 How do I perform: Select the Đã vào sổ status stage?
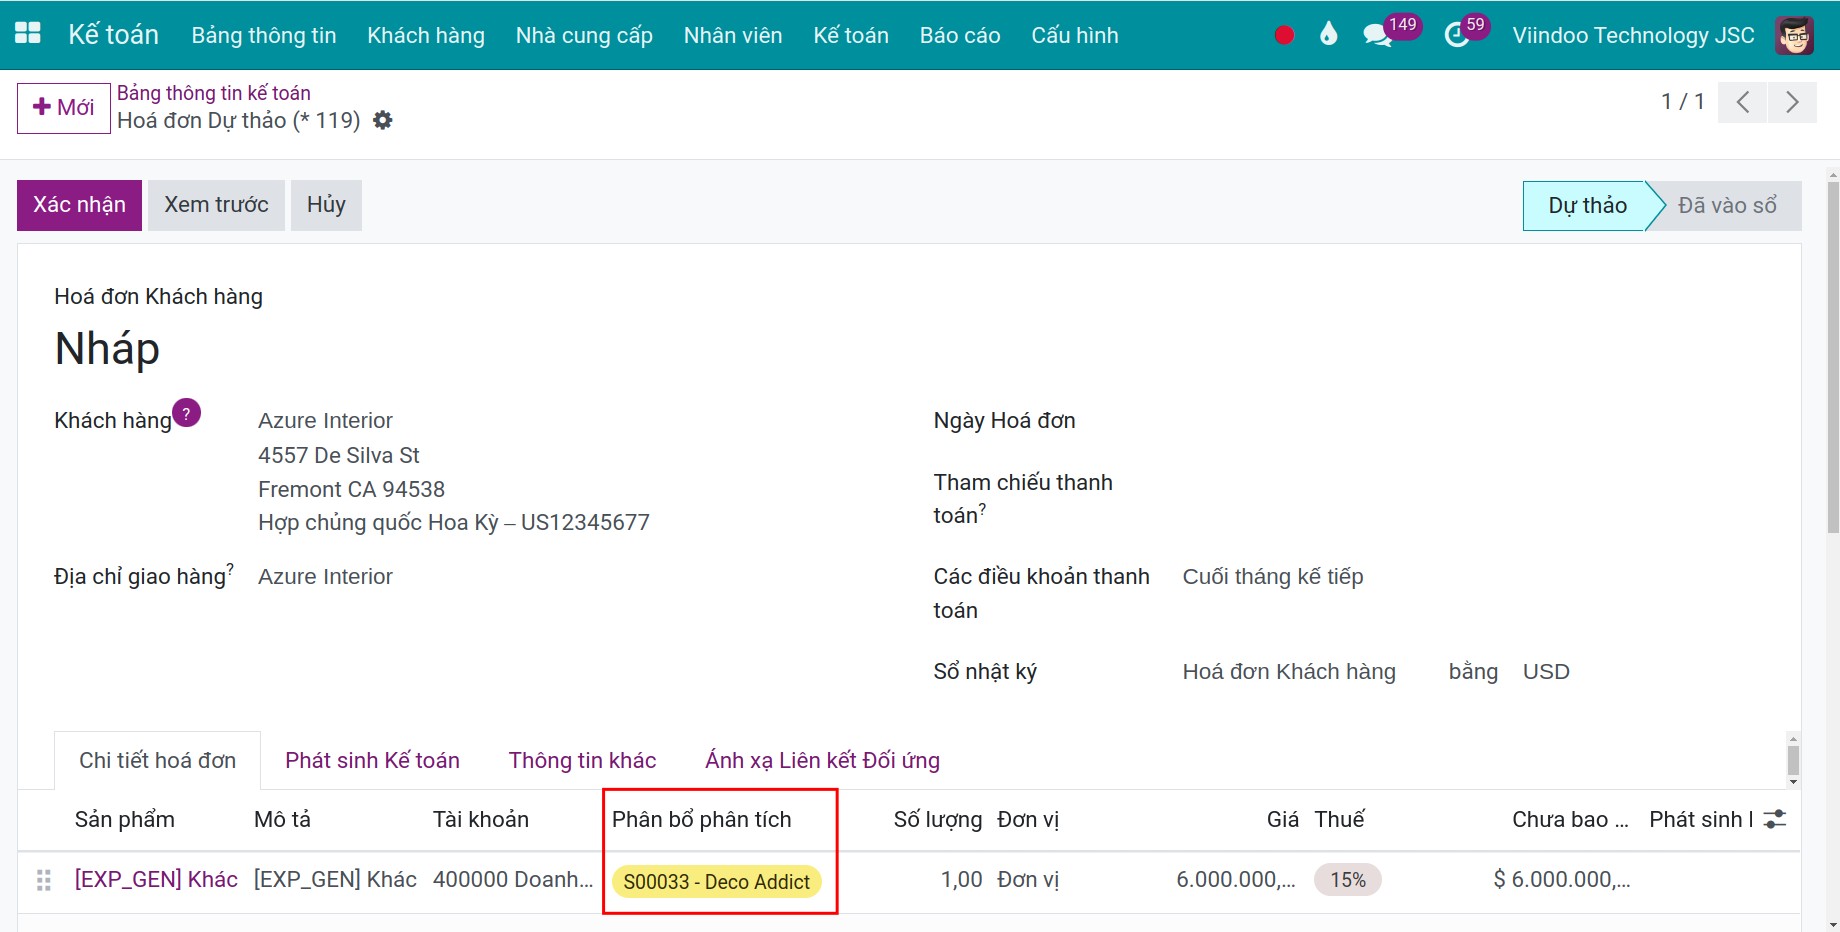[1727, 205]
